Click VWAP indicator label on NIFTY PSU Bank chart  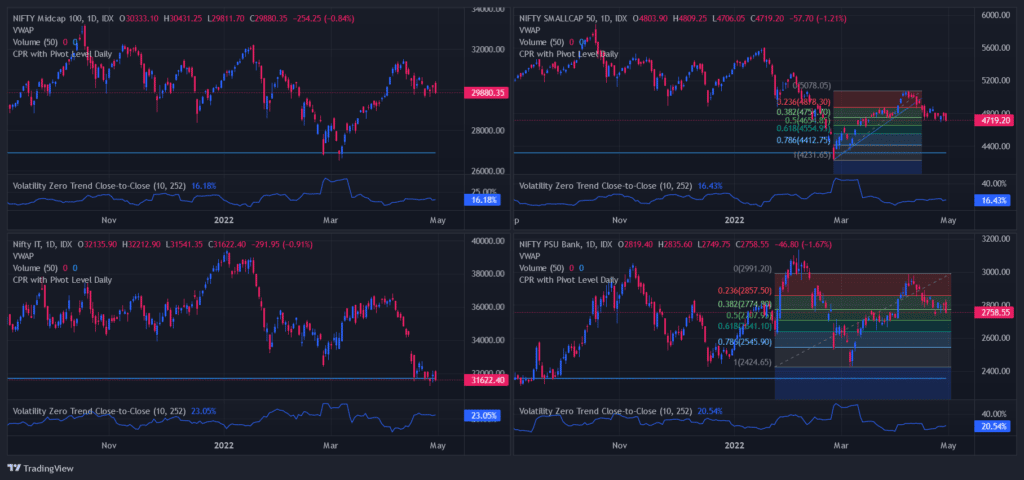click(530, 256)
